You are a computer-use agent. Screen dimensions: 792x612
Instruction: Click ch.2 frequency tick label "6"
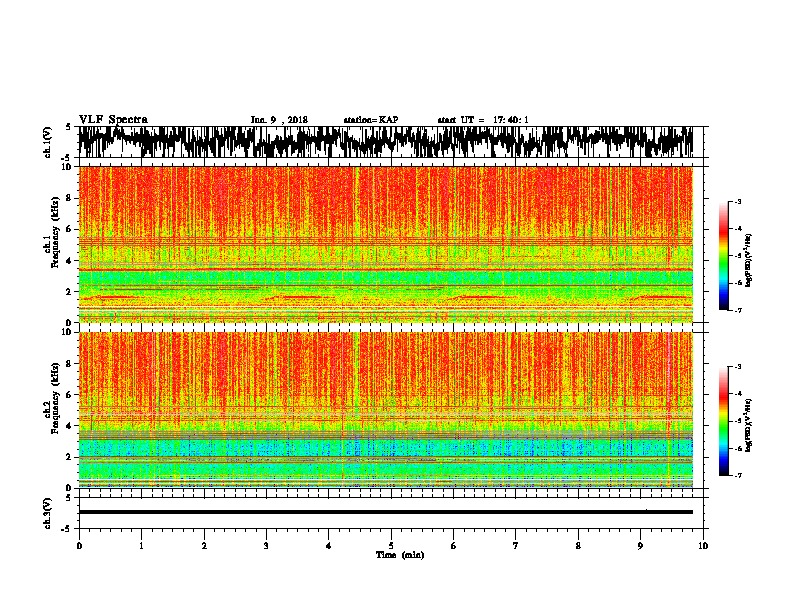click(71, 395)
